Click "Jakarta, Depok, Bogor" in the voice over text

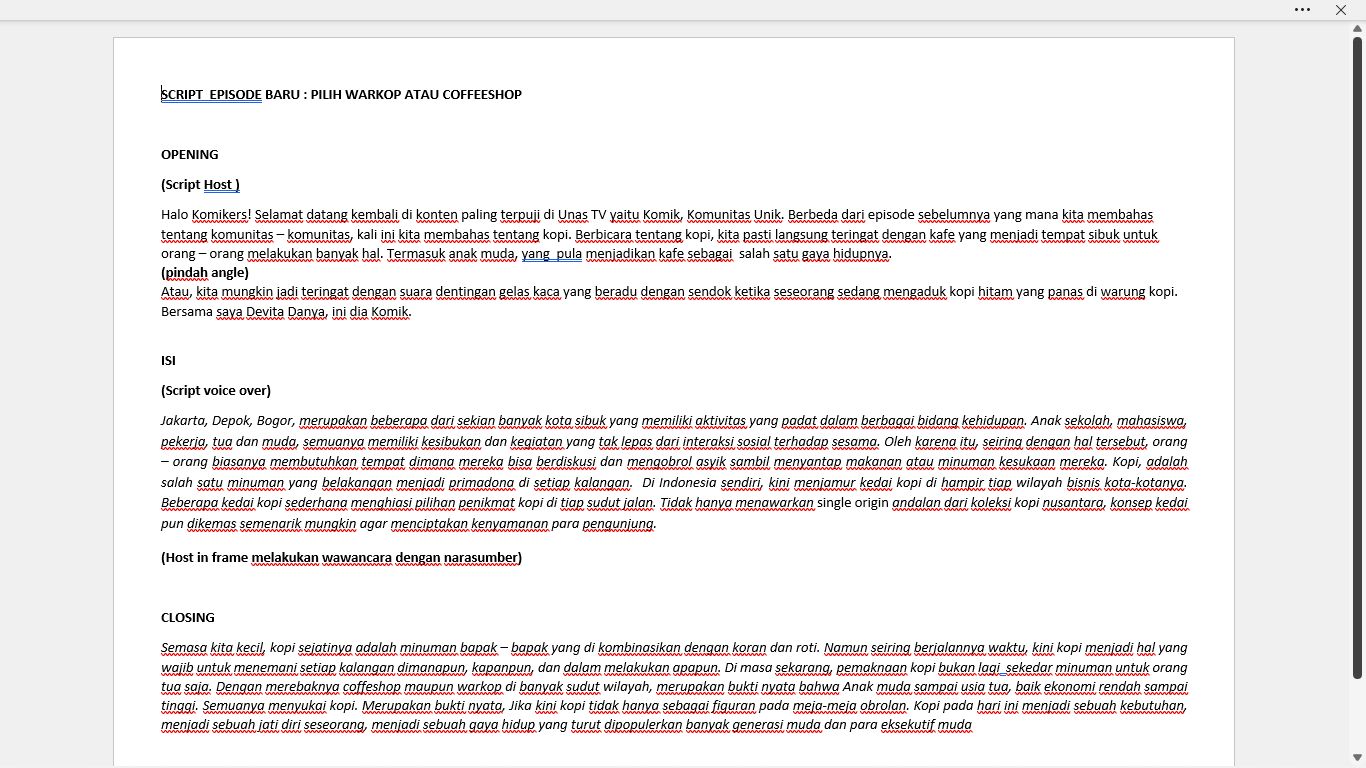coord(227,421)
